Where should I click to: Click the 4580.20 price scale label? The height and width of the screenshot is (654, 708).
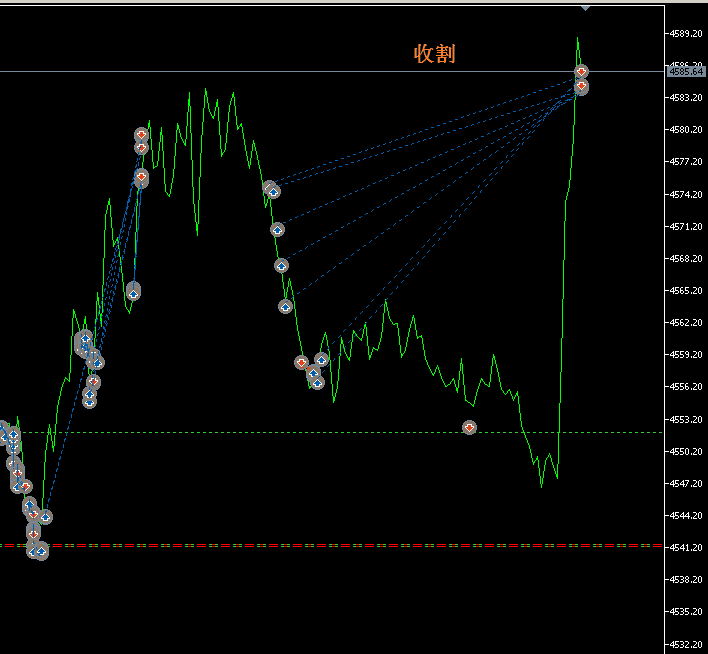coord(686,130)
